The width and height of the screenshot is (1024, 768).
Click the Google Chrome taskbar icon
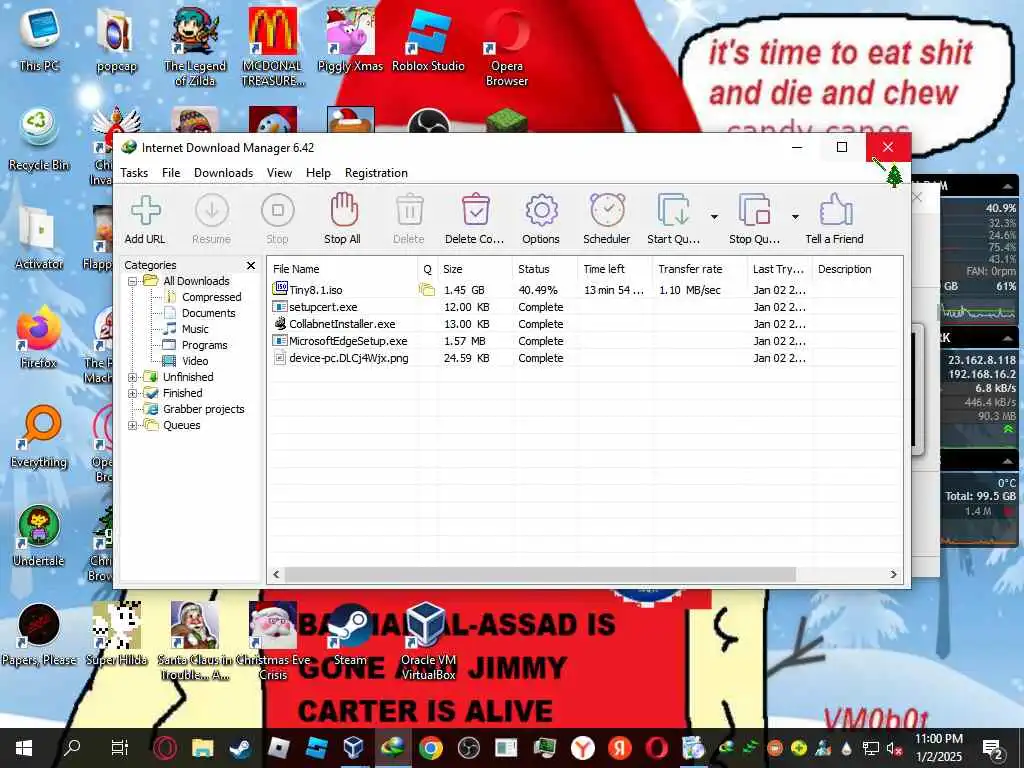pyautogui.click(x=431, y=748)
